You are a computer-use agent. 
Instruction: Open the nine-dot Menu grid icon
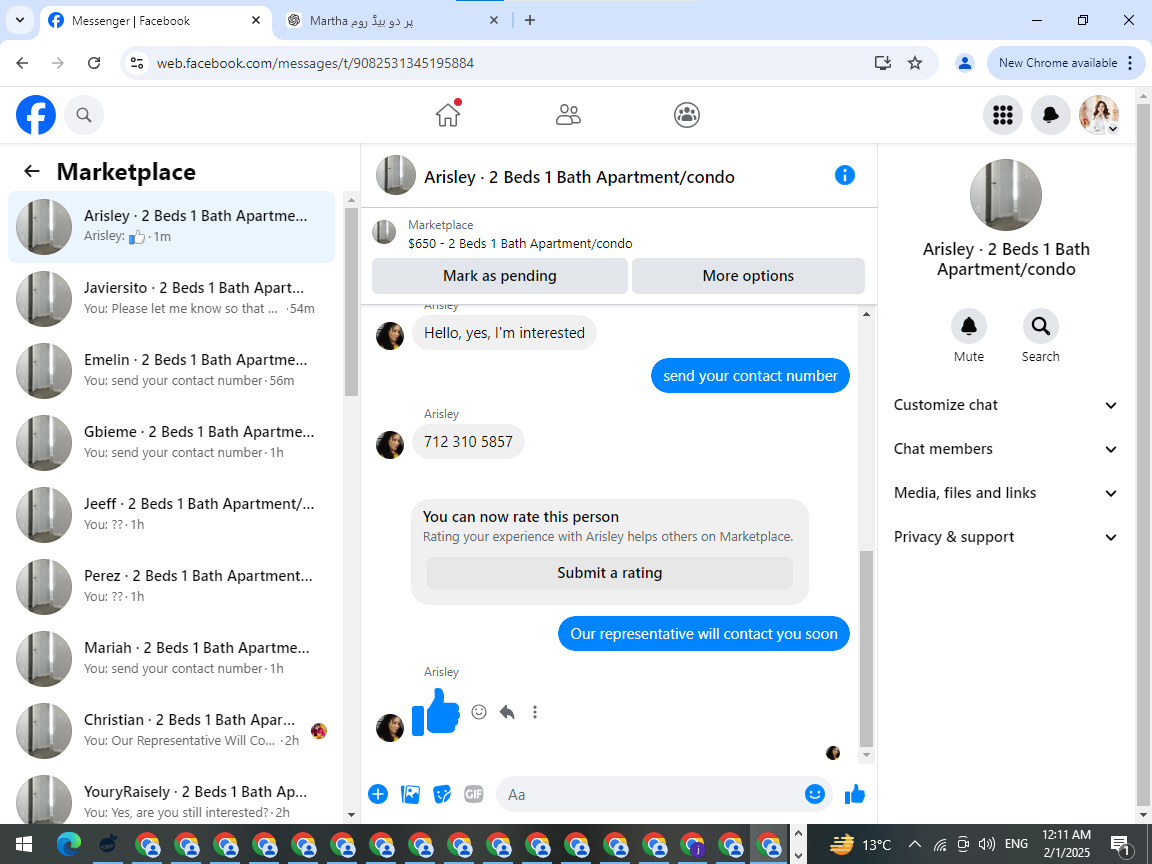point(1003,115)
